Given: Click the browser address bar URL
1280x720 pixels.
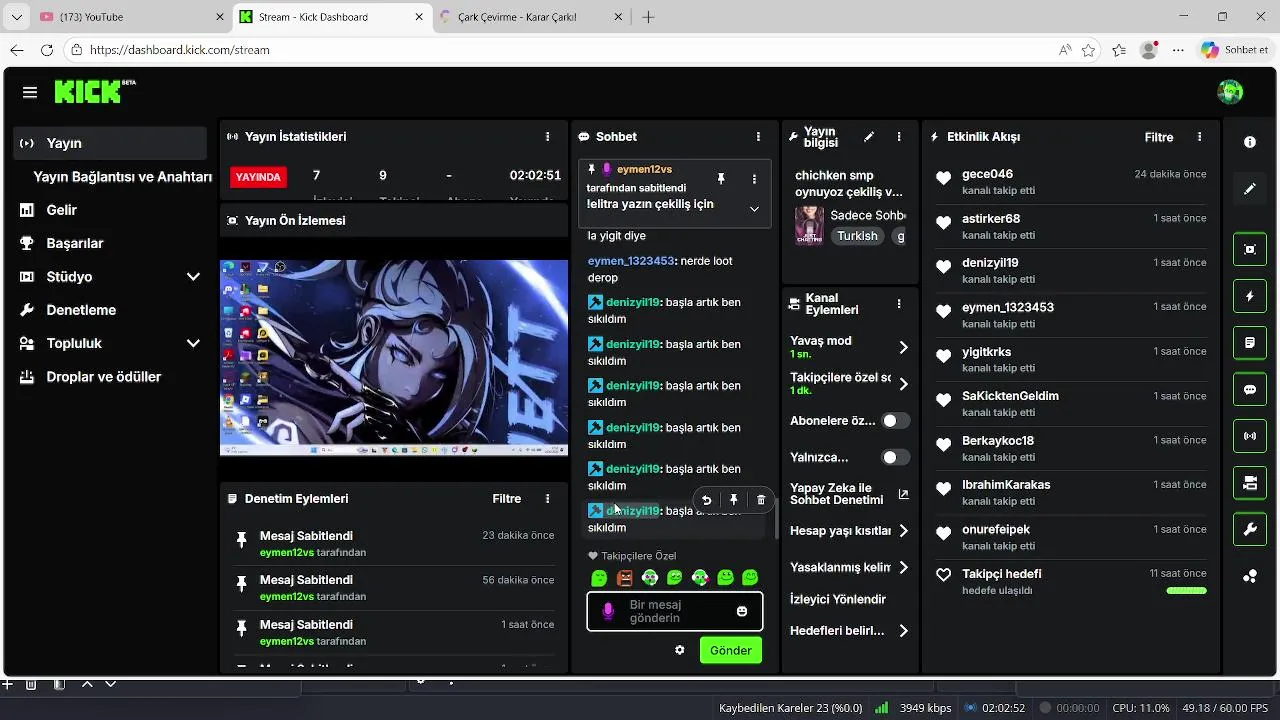Looking at the screenshot, I should (180, 50).
